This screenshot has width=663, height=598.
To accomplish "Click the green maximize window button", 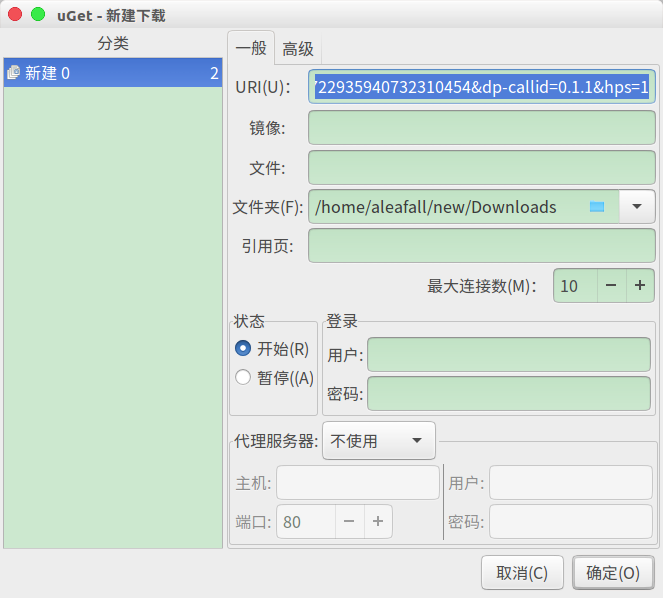I will pos(38,14).
